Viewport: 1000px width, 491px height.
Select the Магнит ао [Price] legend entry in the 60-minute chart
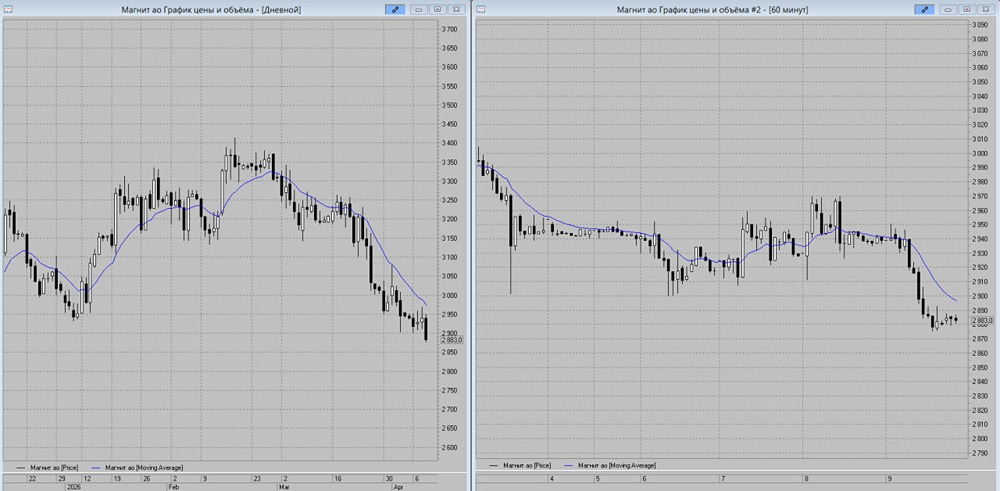pyautogui.click(x=521, y=466)
